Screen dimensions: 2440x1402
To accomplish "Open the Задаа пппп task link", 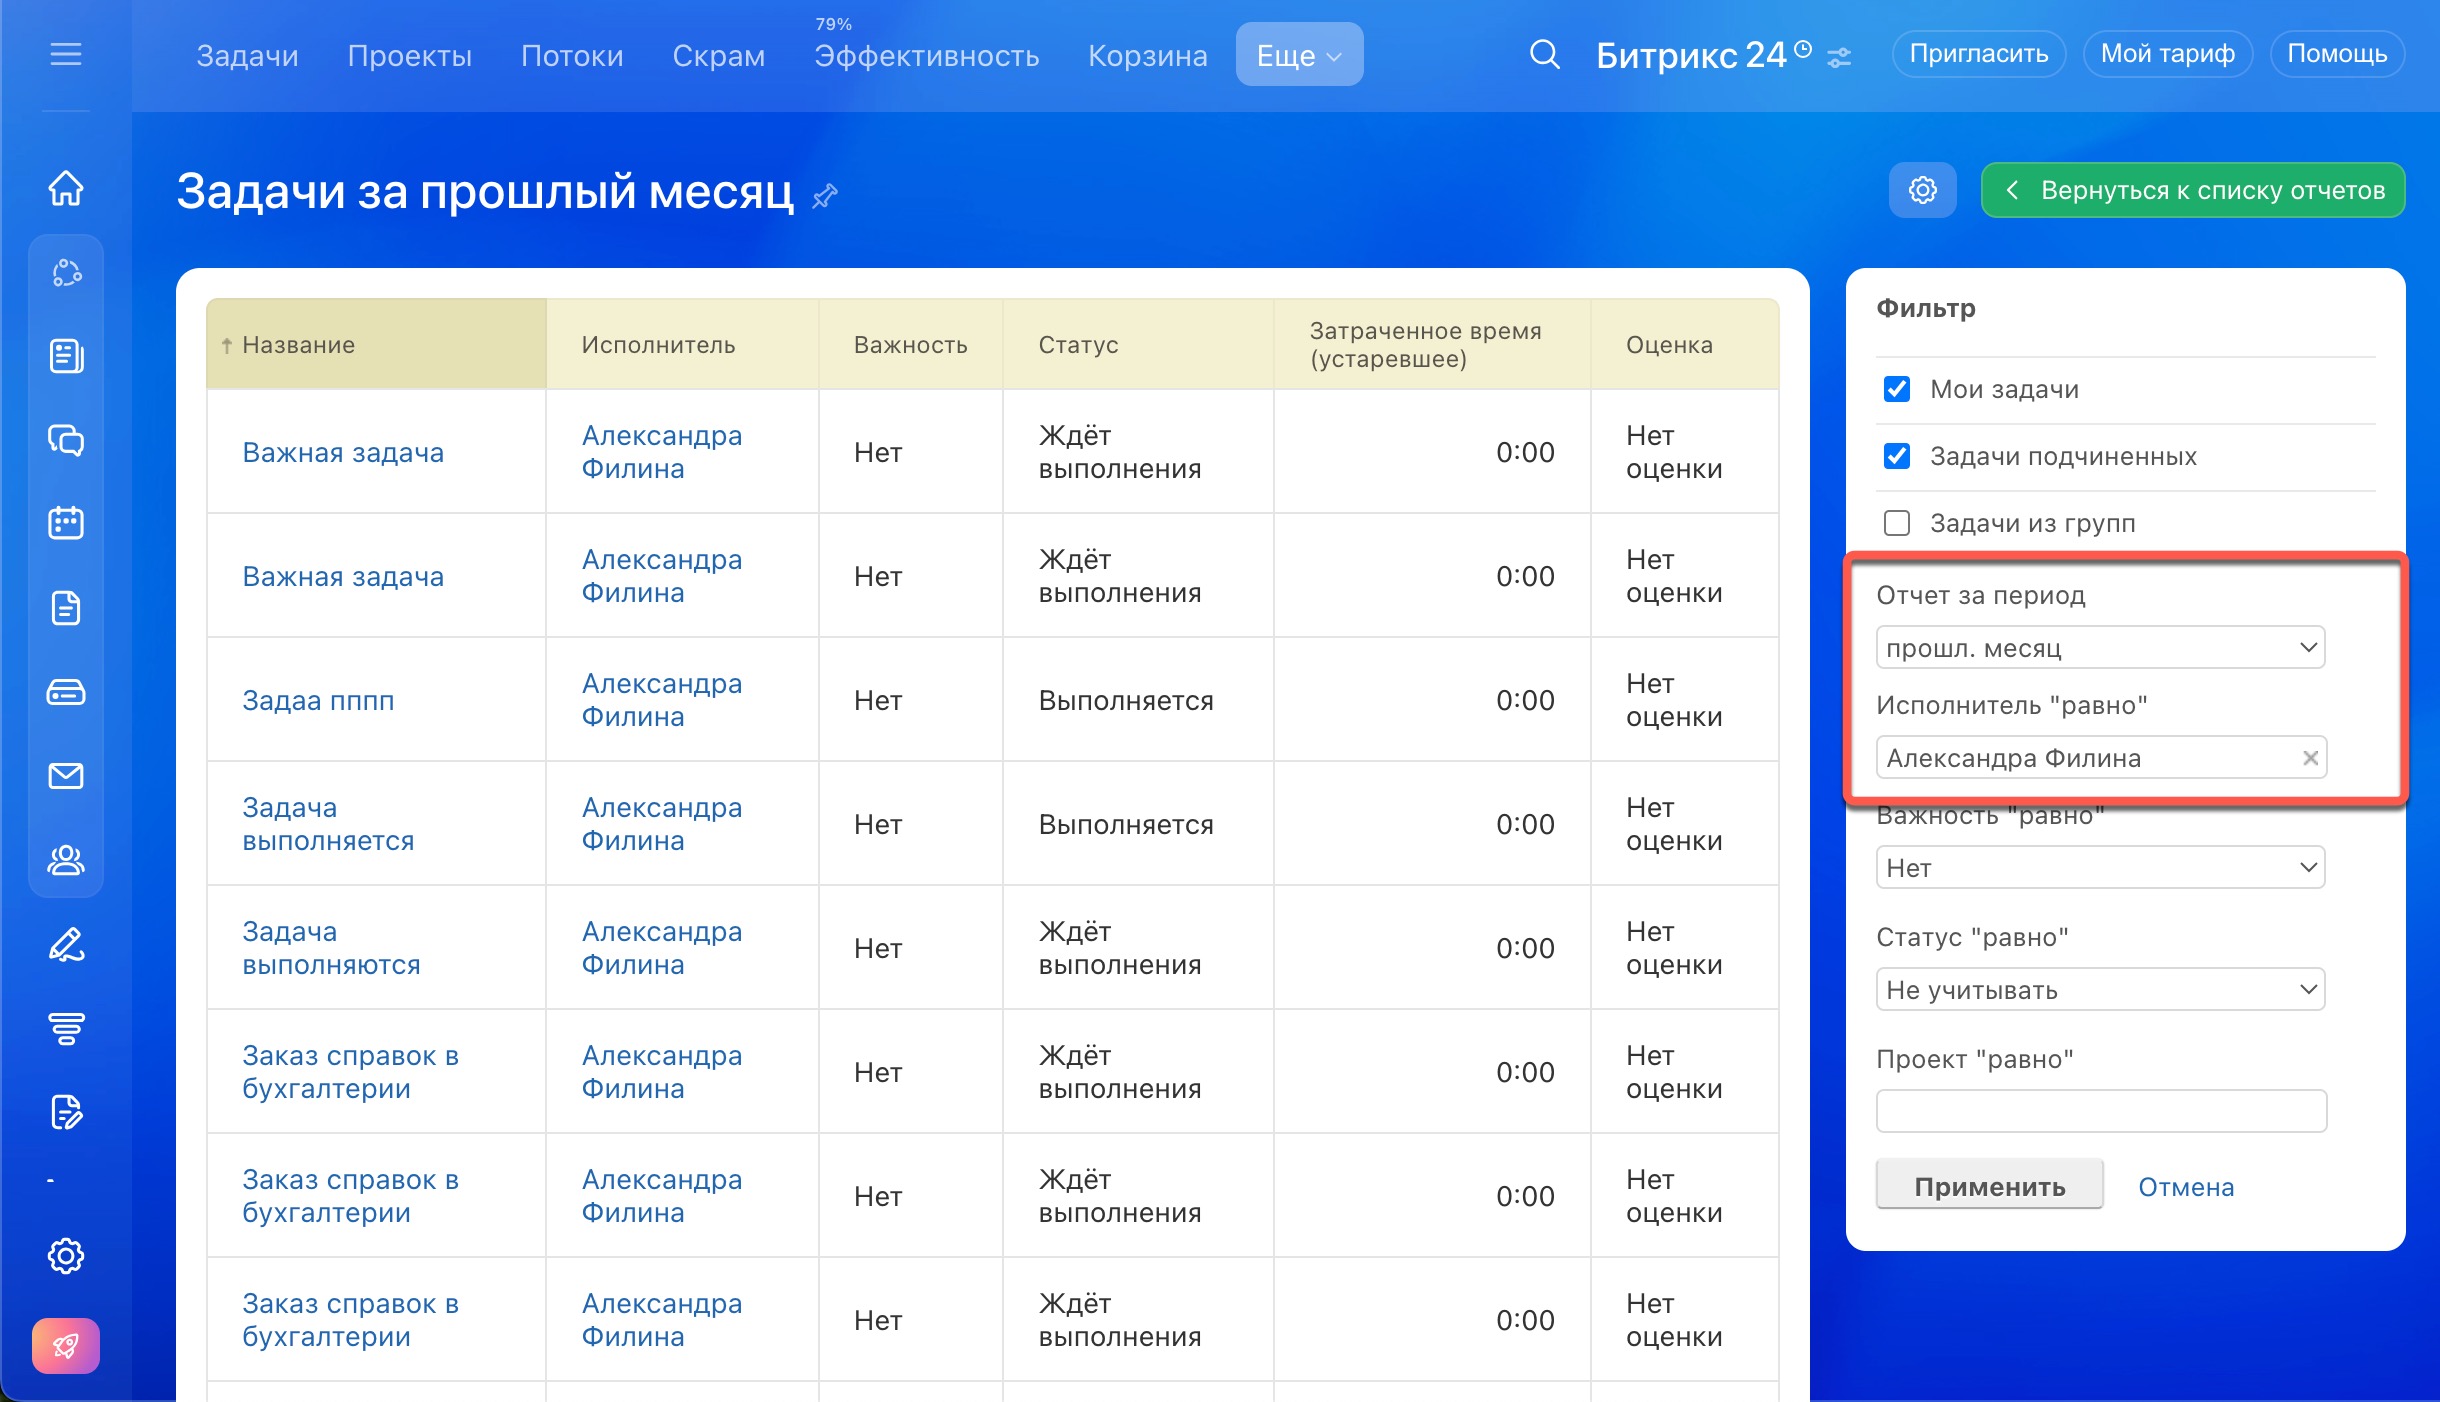I will pyautogui.click(x=318, y=701).
